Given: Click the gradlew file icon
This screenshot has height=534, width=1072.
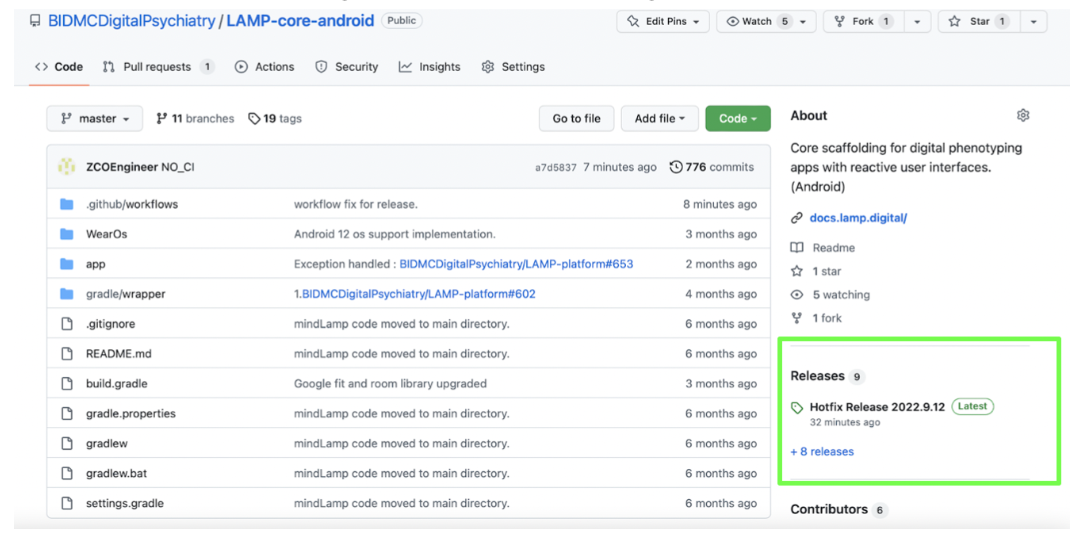Looking at the screenshot, I should tap(66, 443).
